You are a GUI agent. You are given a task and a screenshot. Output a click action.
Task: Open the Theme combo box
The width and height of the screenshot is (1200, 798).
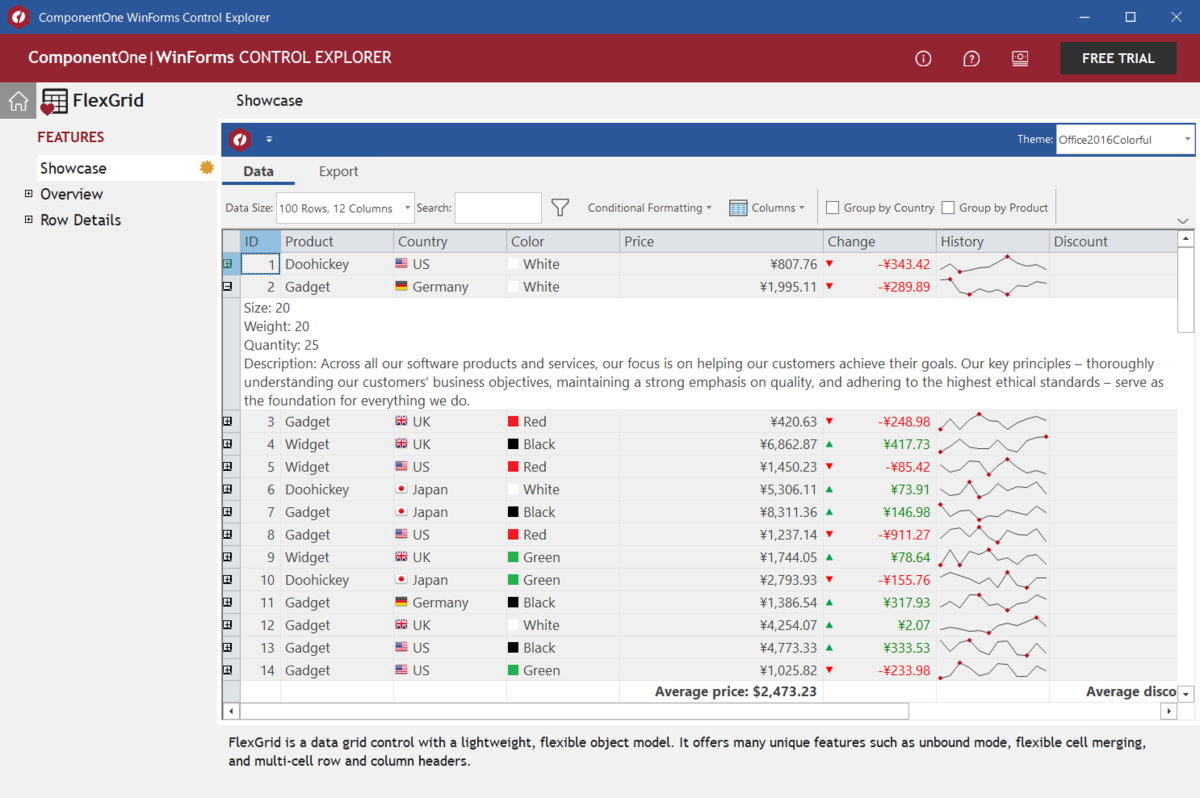click(1125, 139)
